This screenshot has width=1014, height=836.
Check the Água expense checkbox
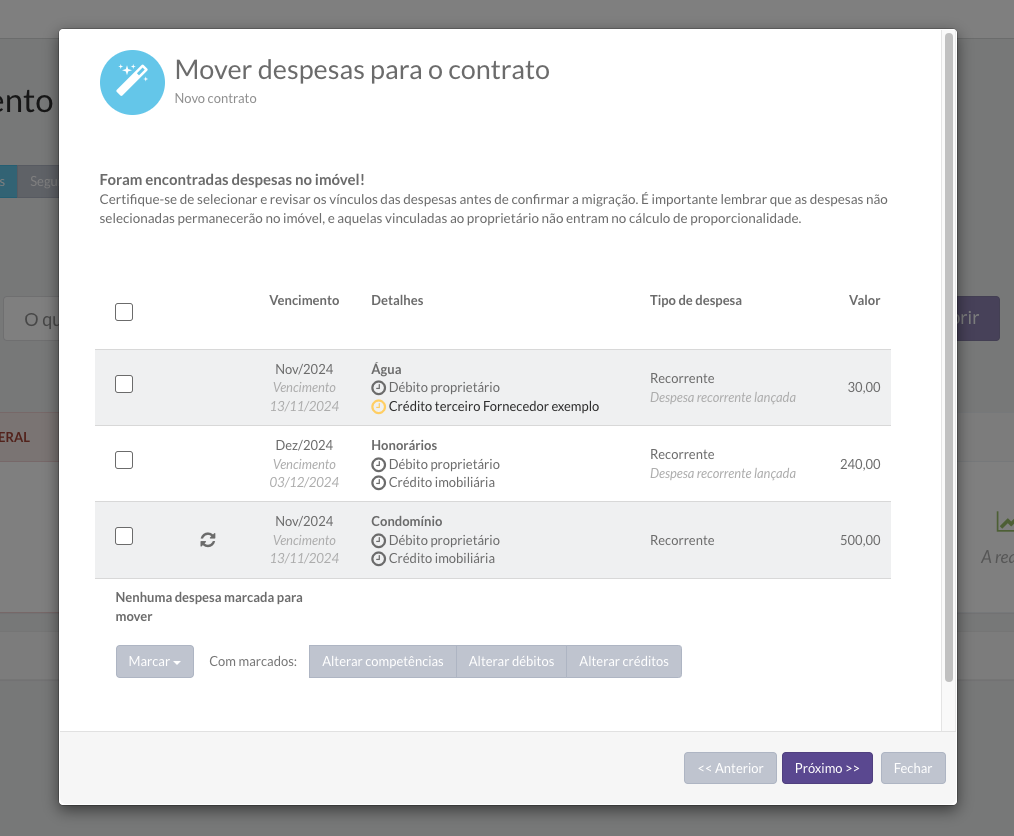coord(124,384)
